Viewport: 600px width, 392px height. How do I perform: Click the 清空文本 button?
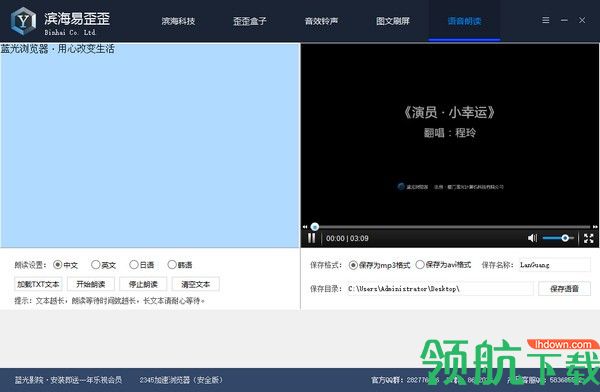point(195,284)
